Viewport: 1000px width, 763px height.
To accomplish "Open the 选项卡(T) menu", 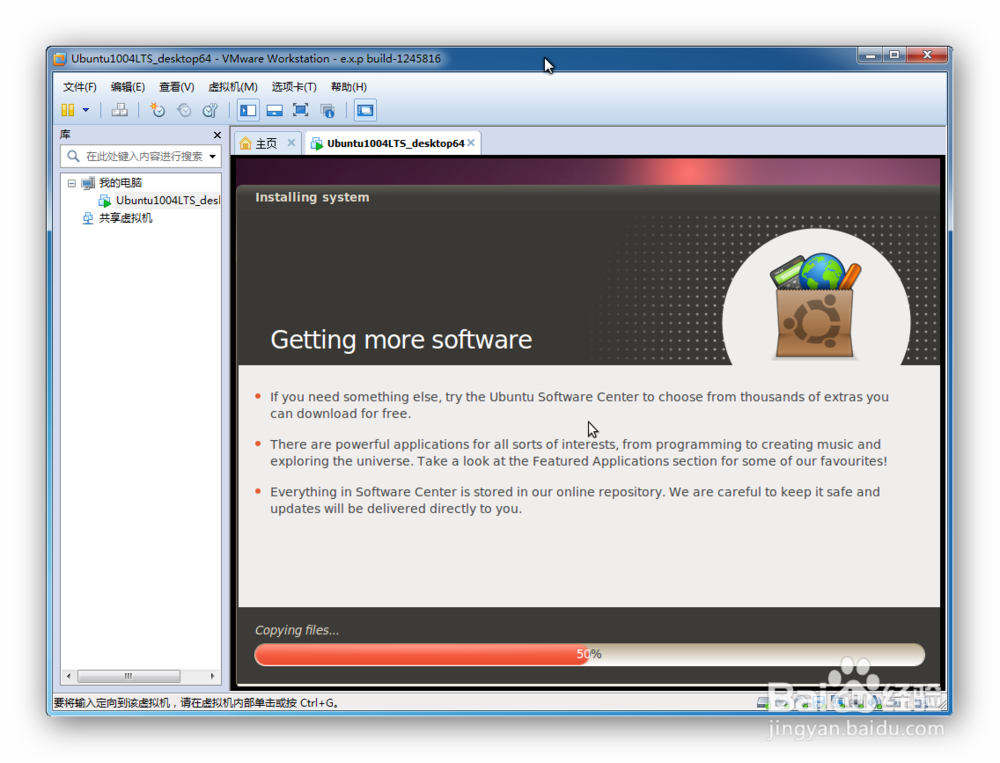I will (x=294, y=87).
